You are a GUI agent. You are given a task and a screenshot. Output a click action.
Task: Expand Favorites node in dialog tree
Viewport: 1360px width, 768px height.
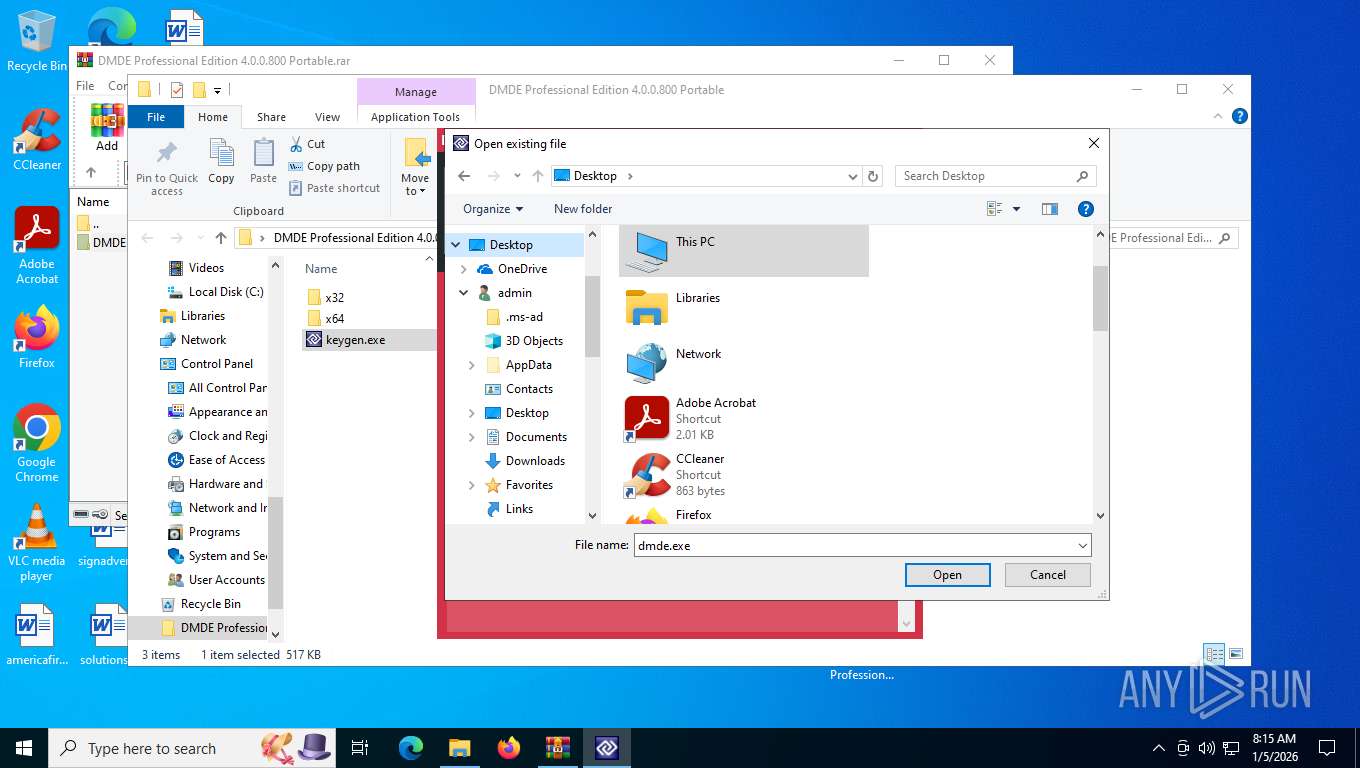(x=472, y=485)
